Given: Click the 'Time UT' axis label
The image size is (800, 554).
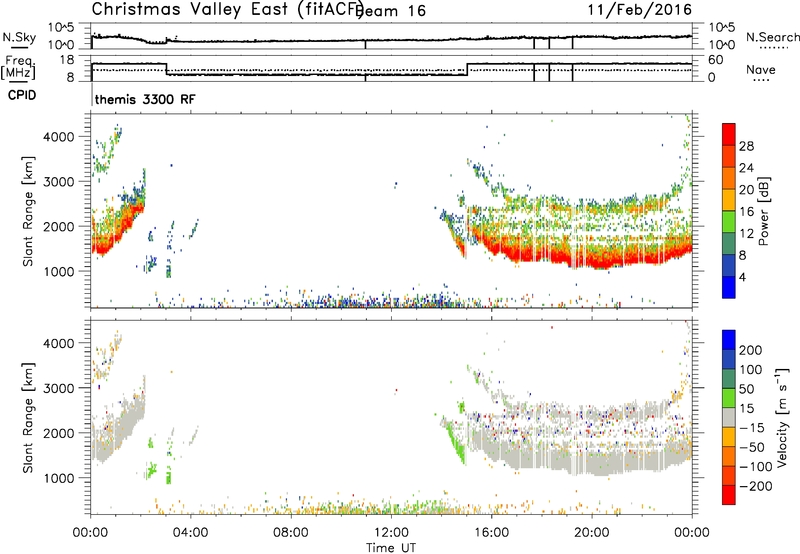Looking at the screenshot, I should click(391, 547).
